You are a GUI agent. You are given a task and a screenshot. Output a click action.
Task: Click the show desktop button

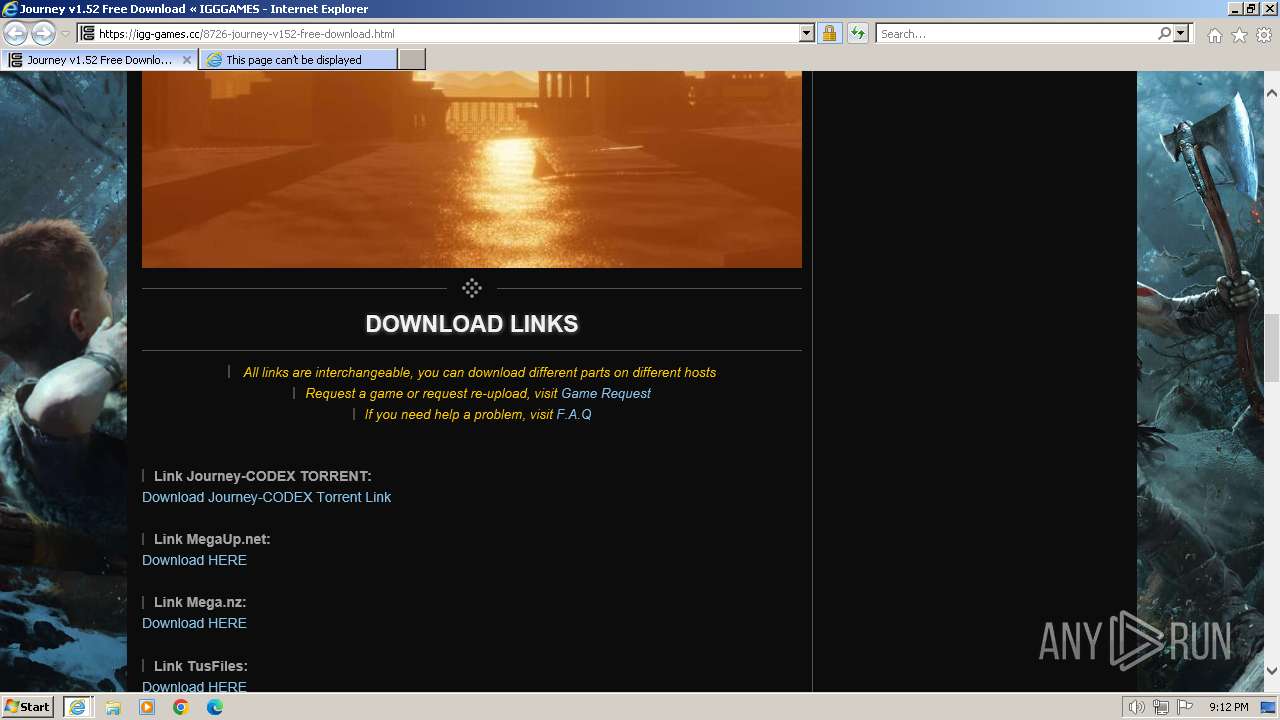[x=1269, y=707]
